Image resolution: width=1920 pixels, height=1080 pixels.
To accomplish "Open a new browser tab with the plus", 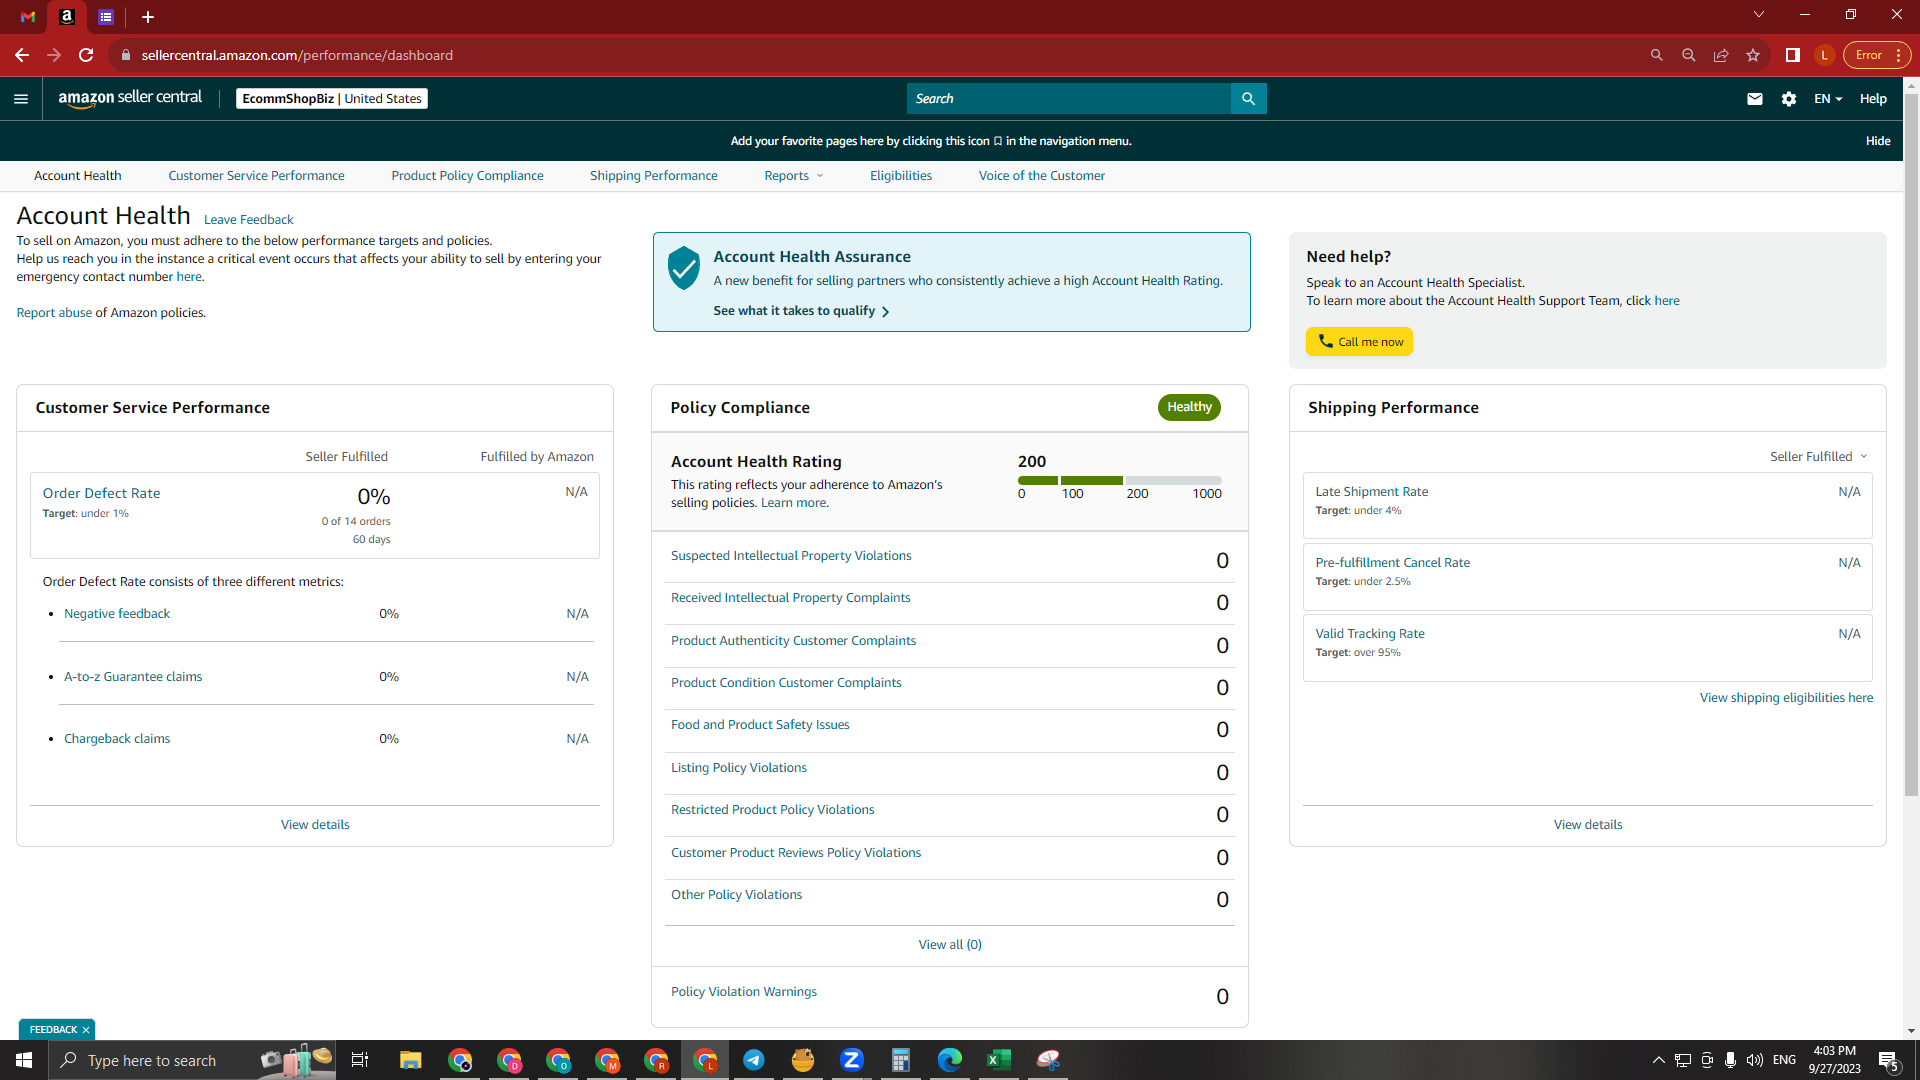I will [148, 17].
